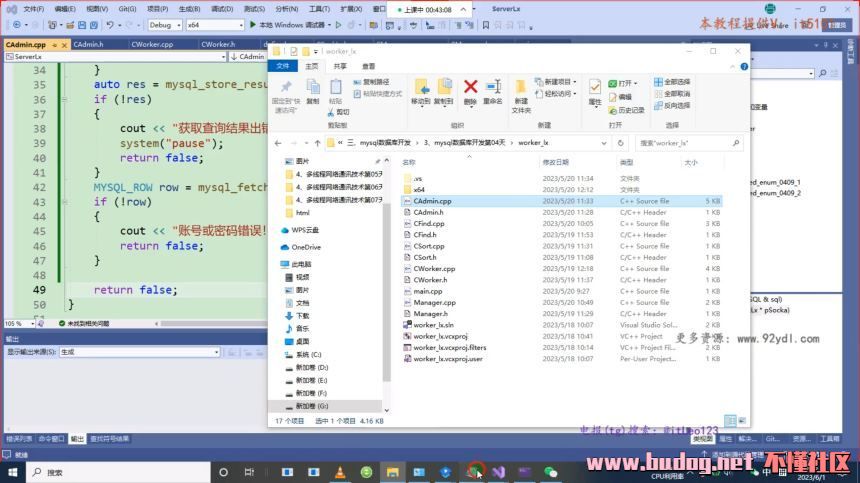
Task: Switch to the CWorker.cpp editor tab
Action: click(152, 44)
